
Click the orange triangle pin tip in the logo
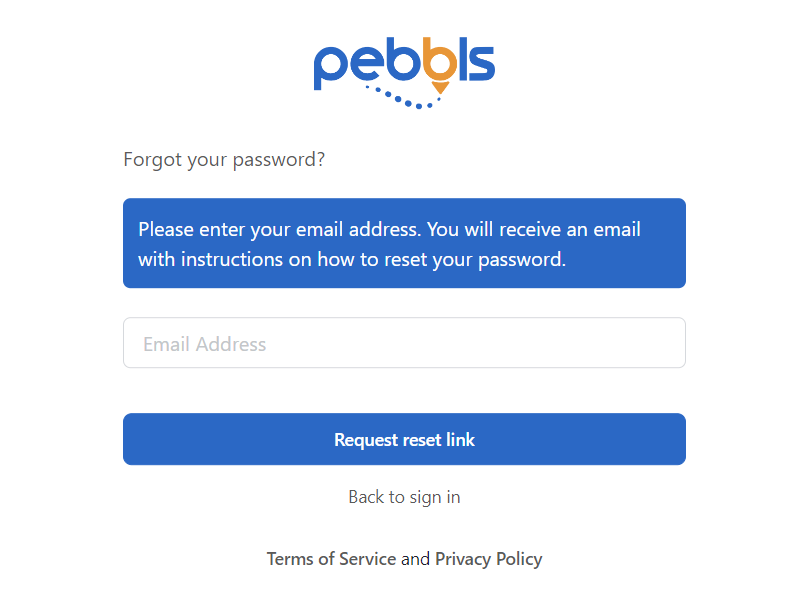coord(440,88)
